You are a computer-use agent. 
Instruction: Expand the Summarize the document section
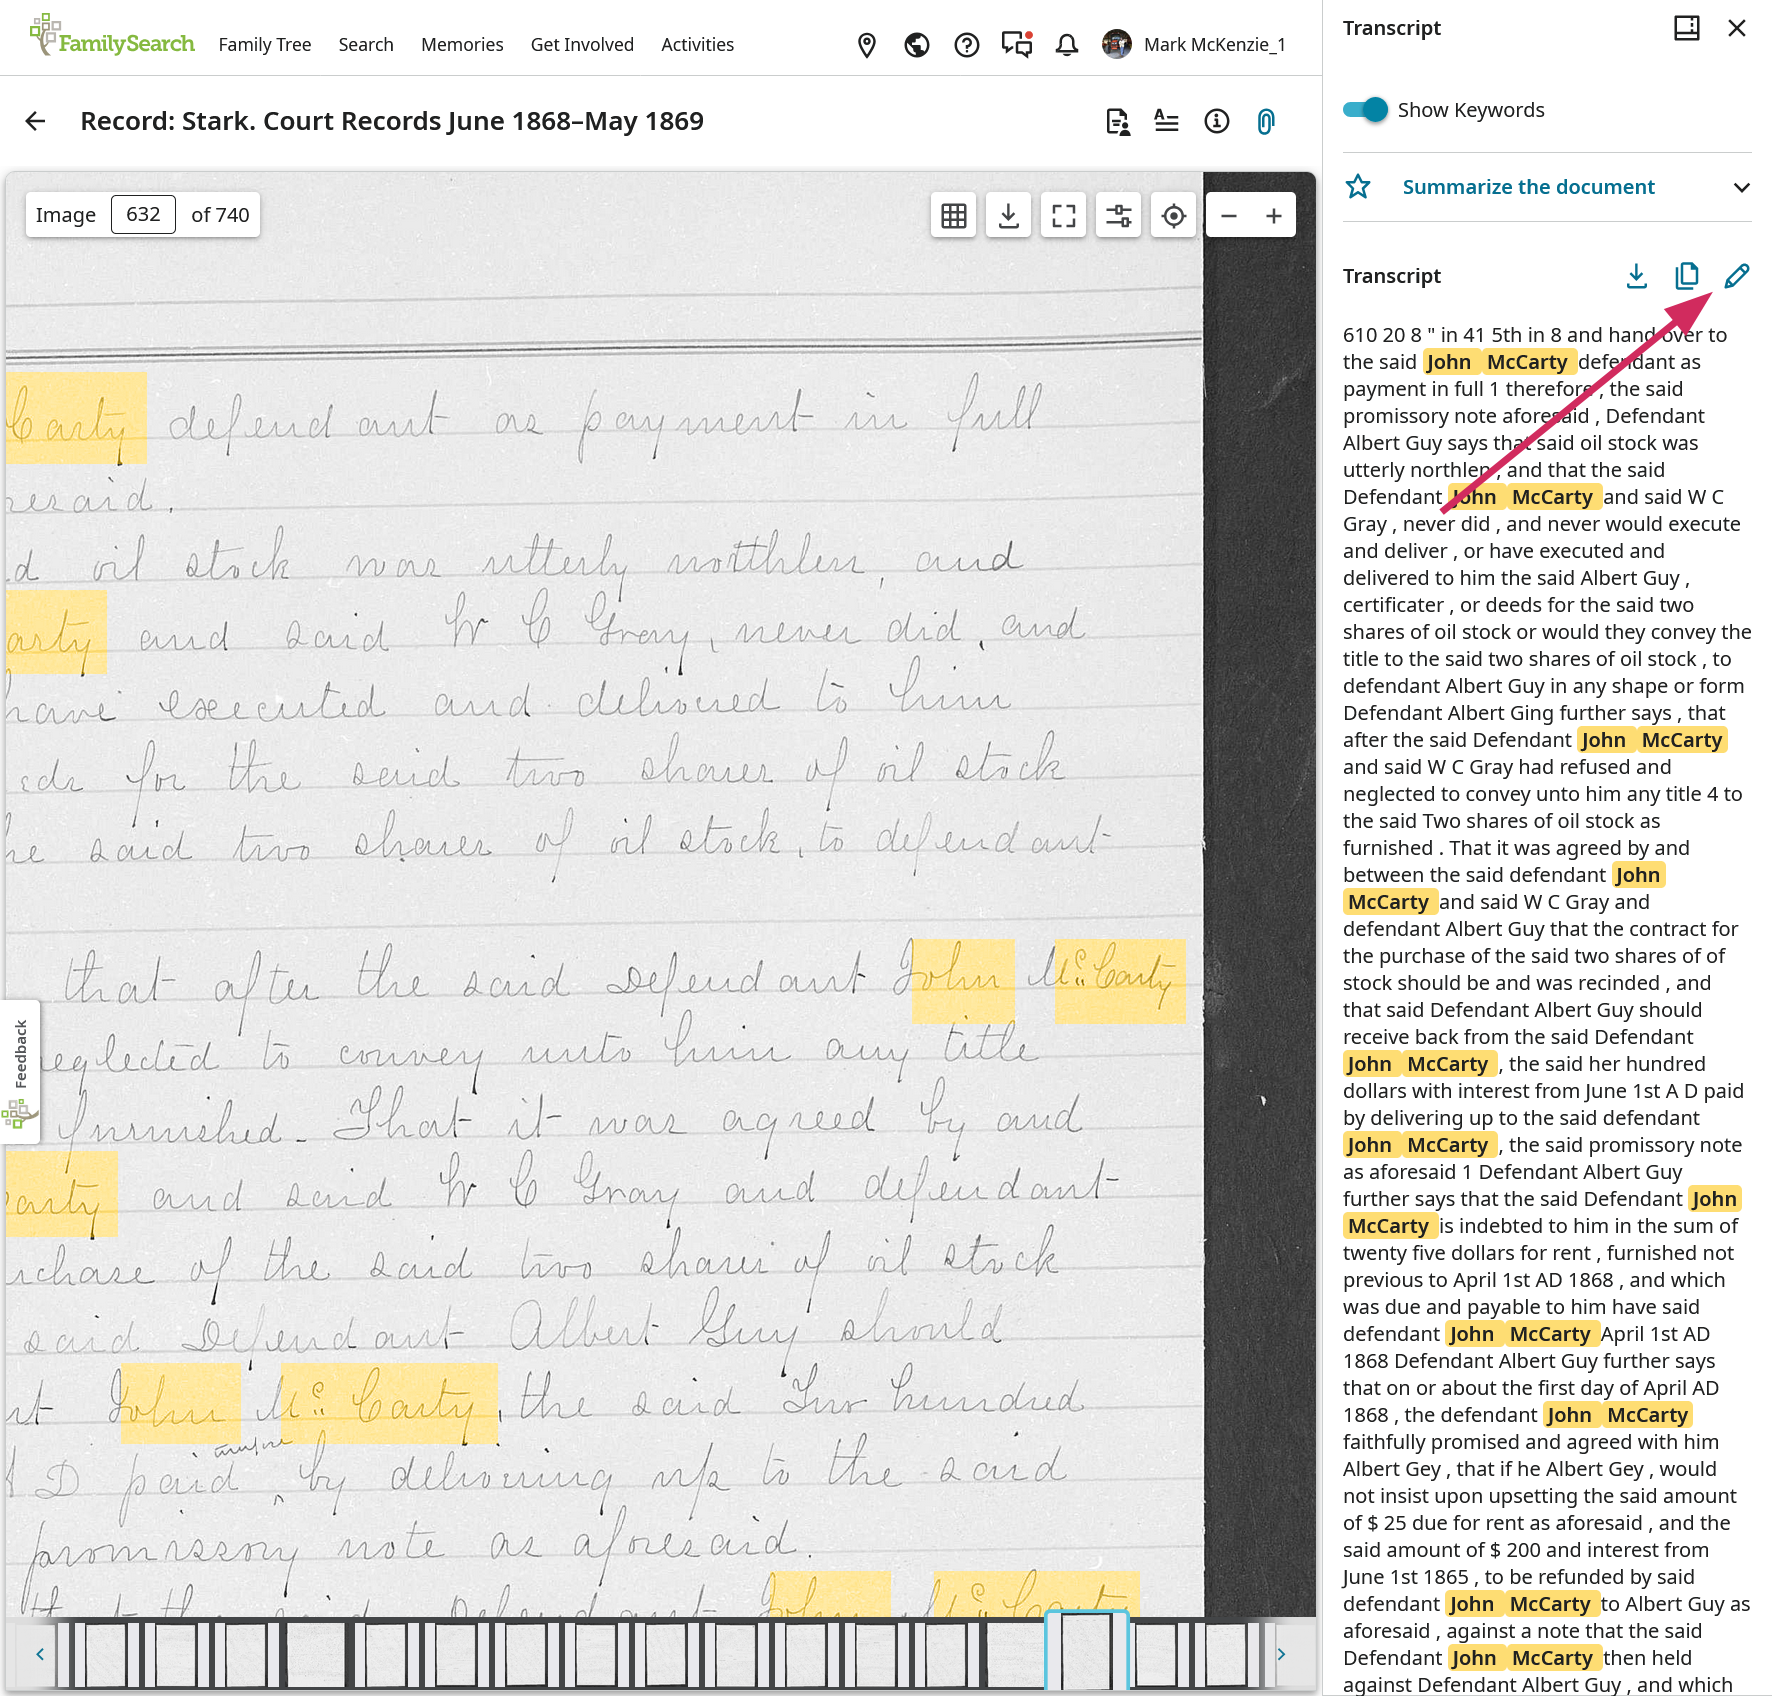pos(1742,187)
